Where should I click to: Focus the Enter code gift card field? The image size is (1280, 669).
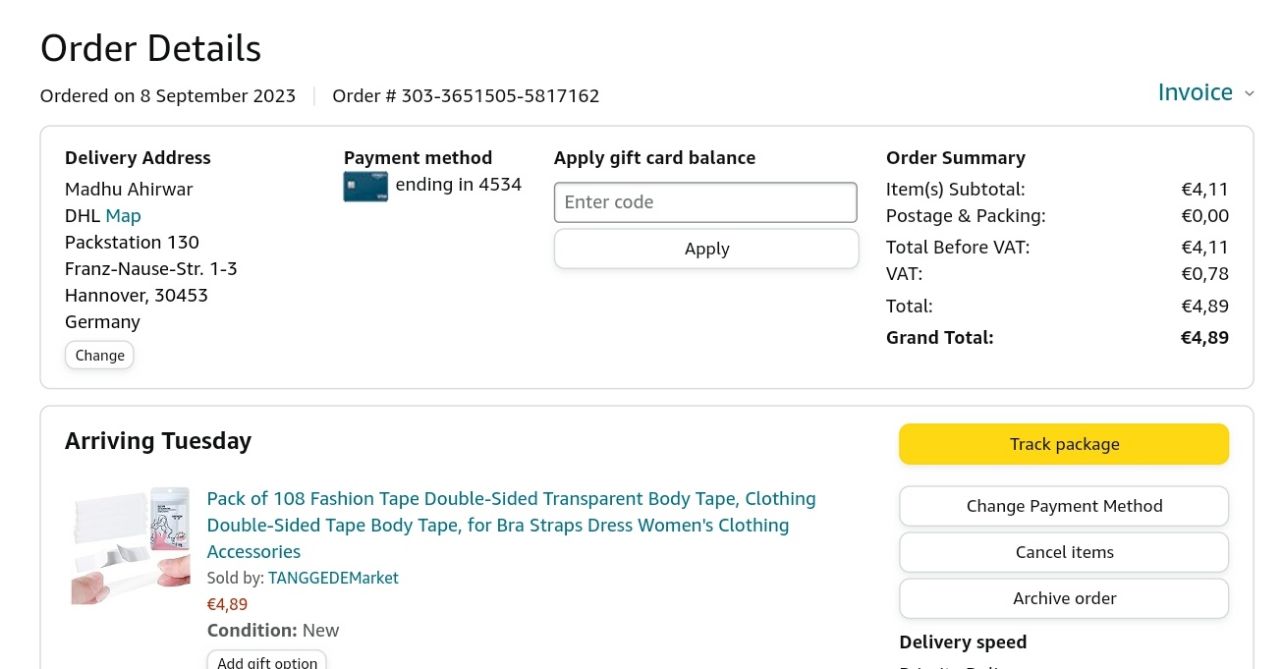pyautogui.click(x=705, y=202)
